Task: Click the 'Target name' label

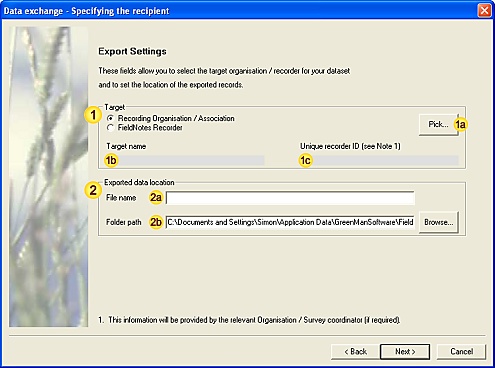Action: pos(126,146)
